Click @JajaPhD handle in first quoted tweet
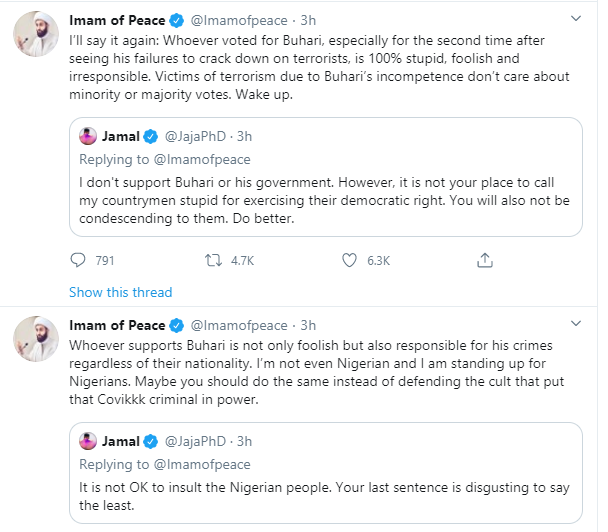Viewport: 608px width, 532px height. click(x=195, y=136)
